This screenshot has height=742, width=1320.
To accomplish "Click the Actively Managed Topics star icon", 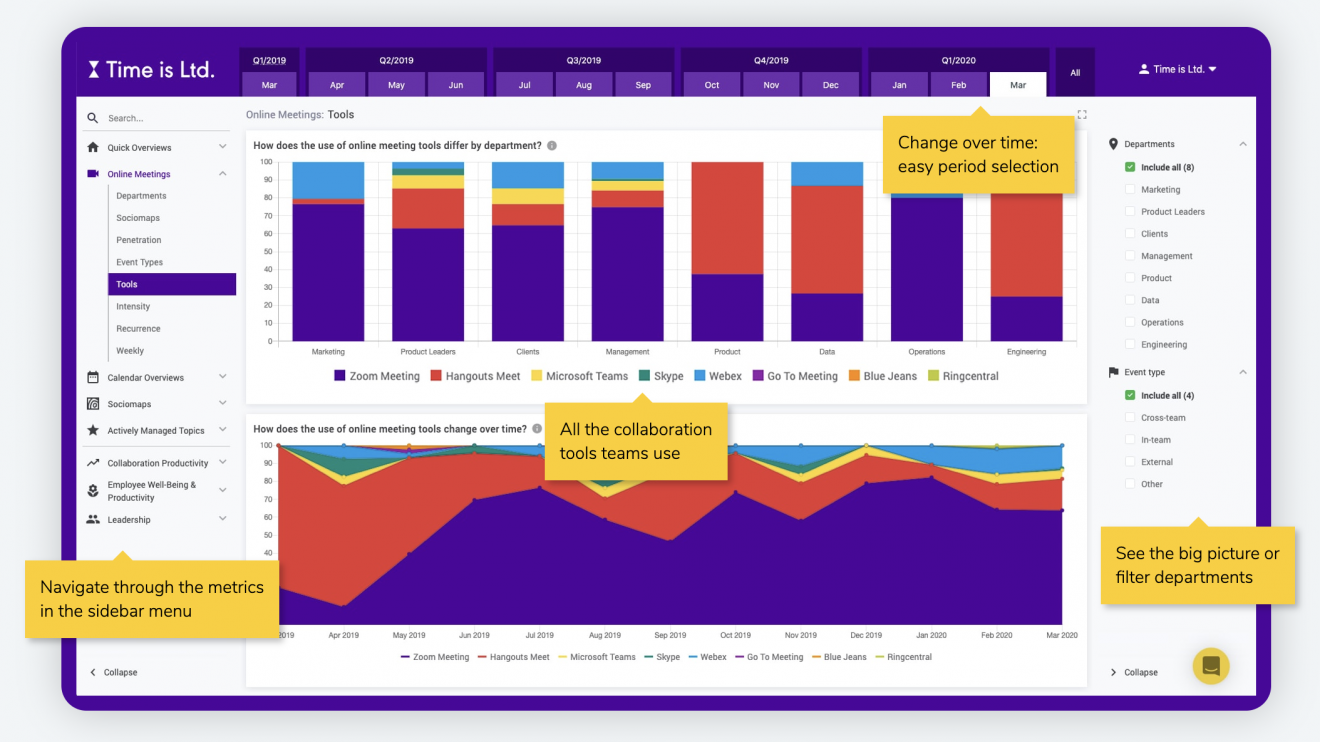I will click(x=93, y=431).
